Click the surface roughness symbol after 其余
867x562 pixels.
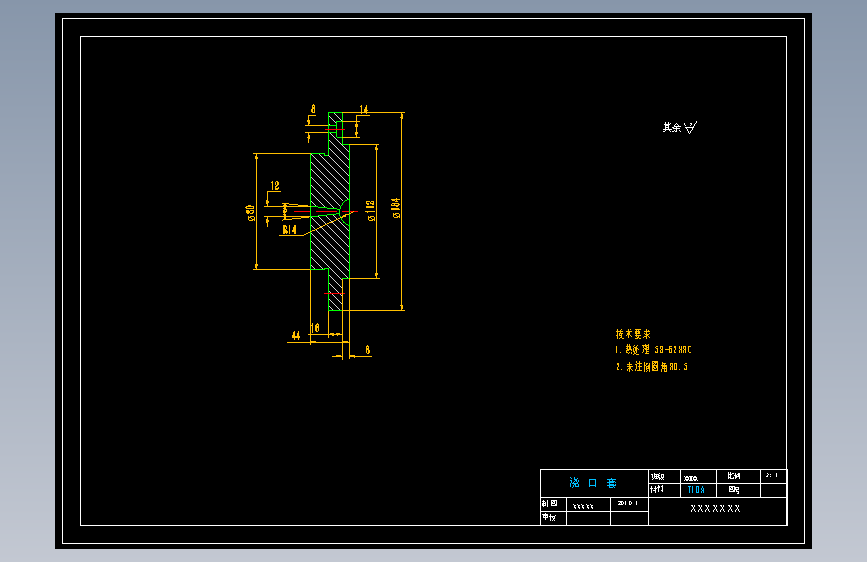coord(691,128)
